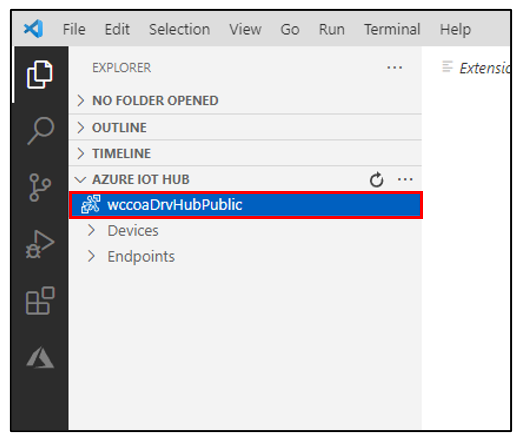
Task: Open the Azure view icon
Action: coord(40,357)
